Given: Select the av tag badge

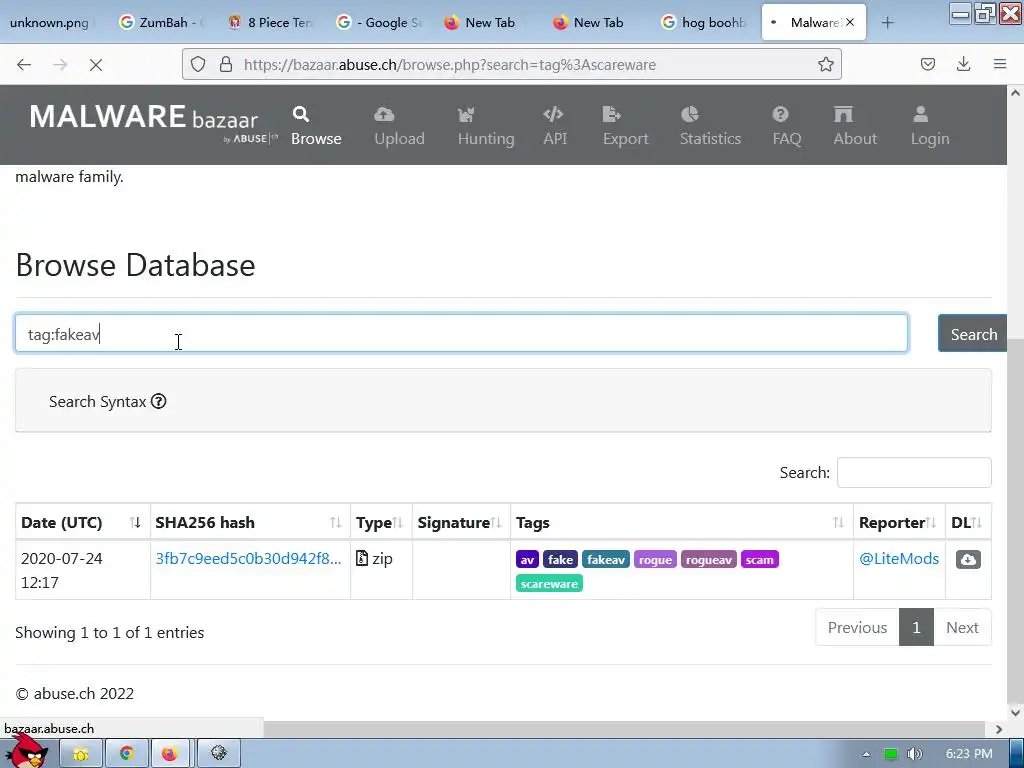Looking at the screenshot, I should click(x=527, y=560).
